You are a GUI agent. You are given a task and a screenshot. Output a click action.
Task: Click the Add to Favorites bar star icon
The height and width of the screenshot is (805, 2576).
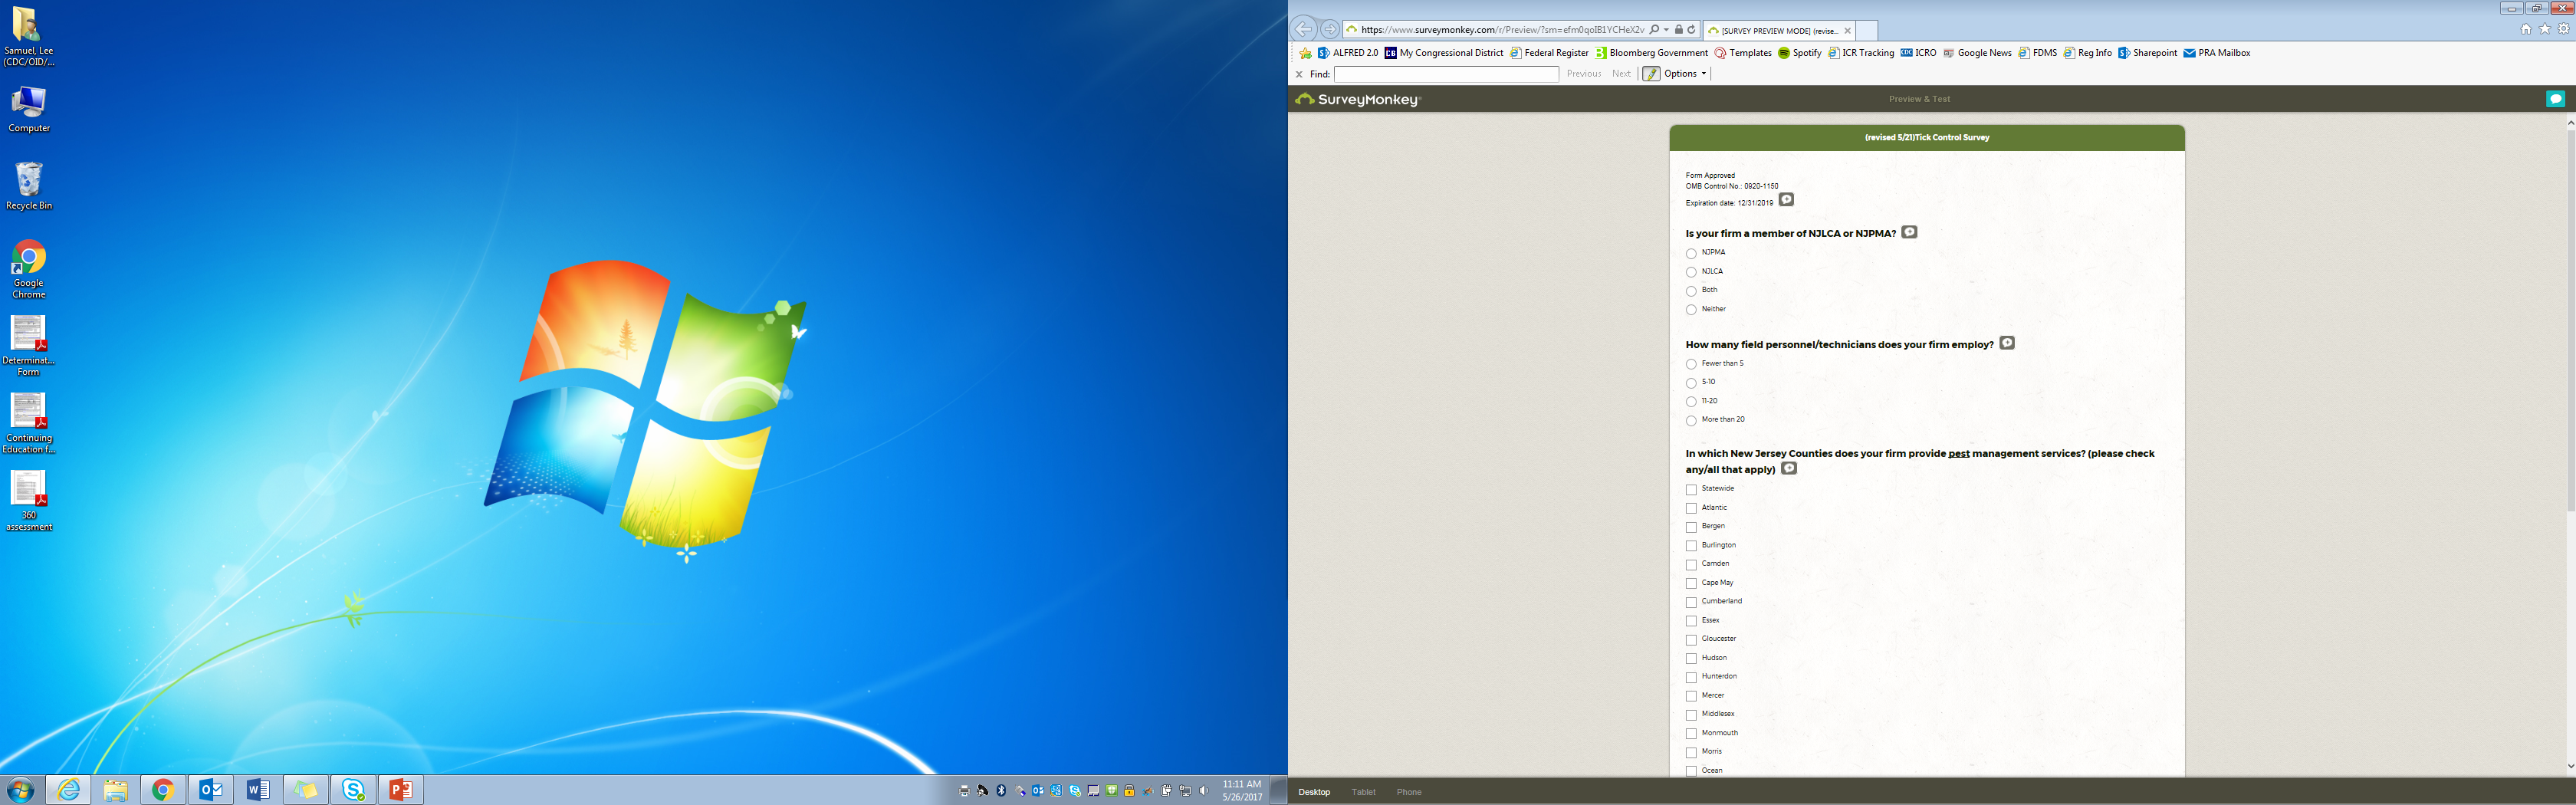coord(1305,53)
